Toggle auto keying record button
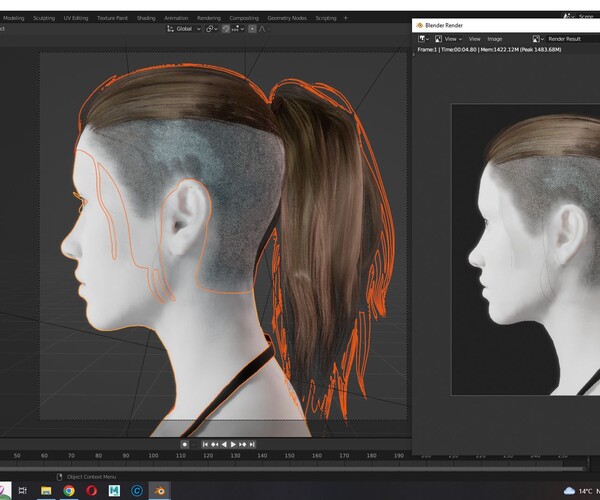This screenshot has width=600, height=500. pos(185,444)
